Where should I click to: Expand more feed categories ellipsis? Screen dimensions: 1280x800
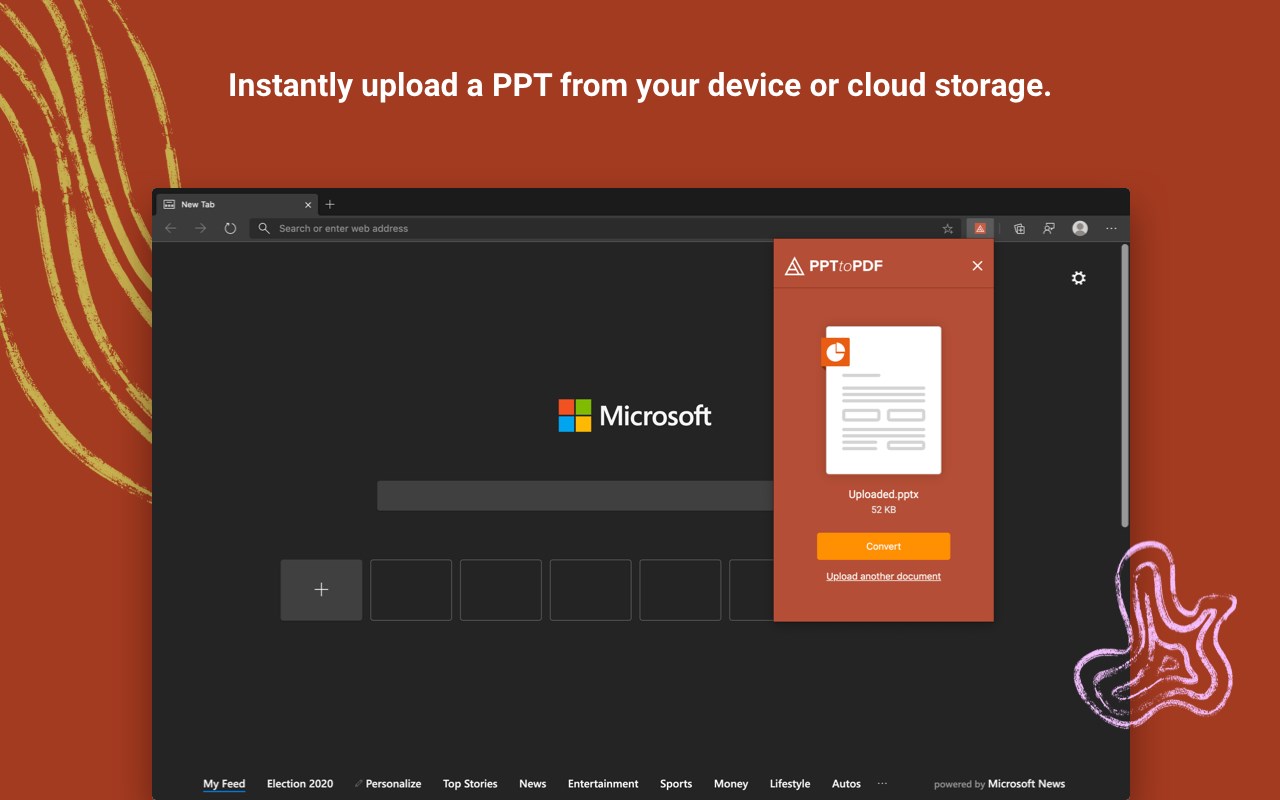[882, 784]
